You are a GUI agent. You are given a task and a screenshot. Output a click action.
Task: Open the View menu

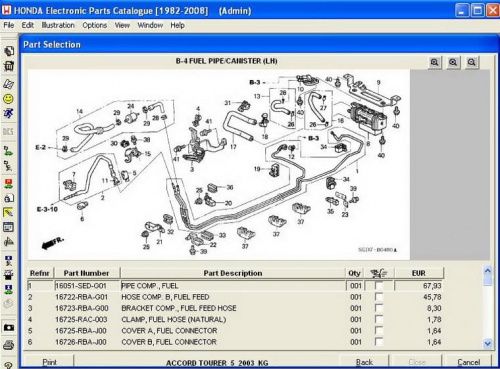point(122,25)
